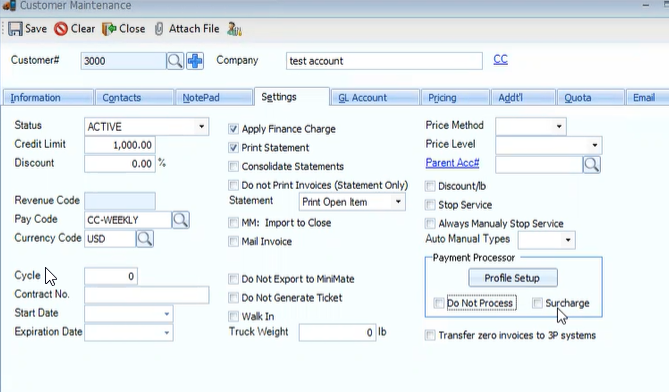Toggle Do Not Process checkbox
669x392 pixels.
(x=439, y=303)
